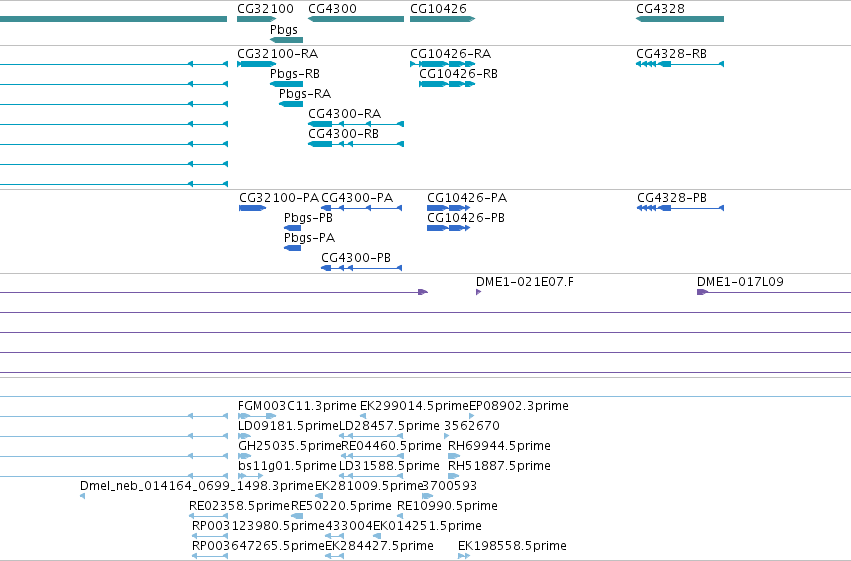Select EST label RE02358.5prime
Screen dimensions: 851x561
(x=239, y=506)
